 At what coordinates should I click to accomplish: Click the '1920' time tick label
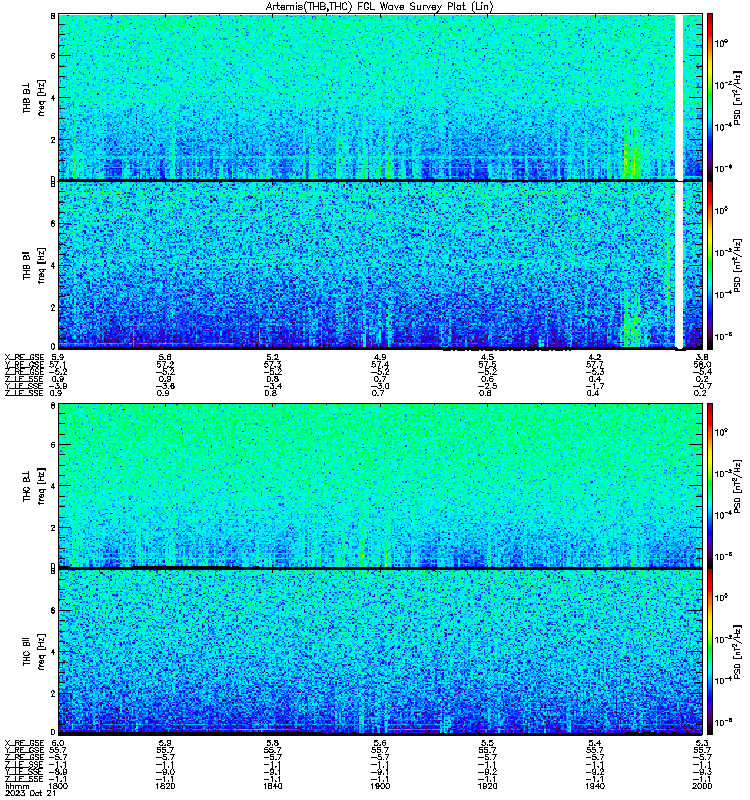(x=487, y=786)
